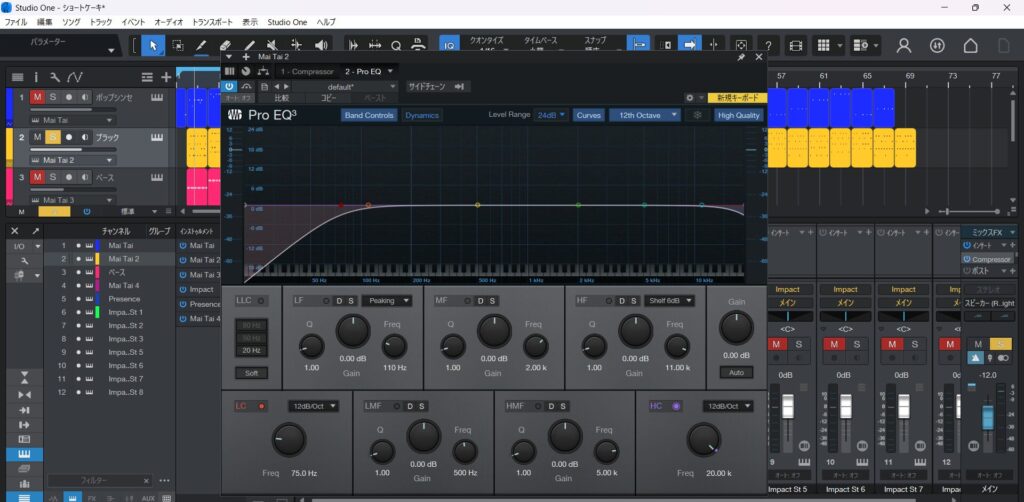Switch to 1 - Compressor tab
The height and width of the screenshot is (502, 1024).
coord(307,71)
